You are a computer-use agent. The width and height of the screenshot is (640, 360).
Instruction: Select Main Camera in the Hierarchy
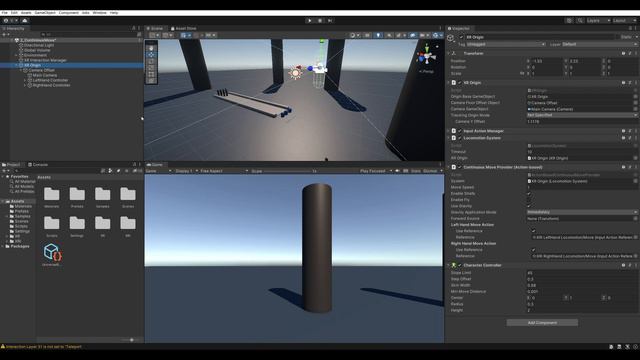[44, 75]
